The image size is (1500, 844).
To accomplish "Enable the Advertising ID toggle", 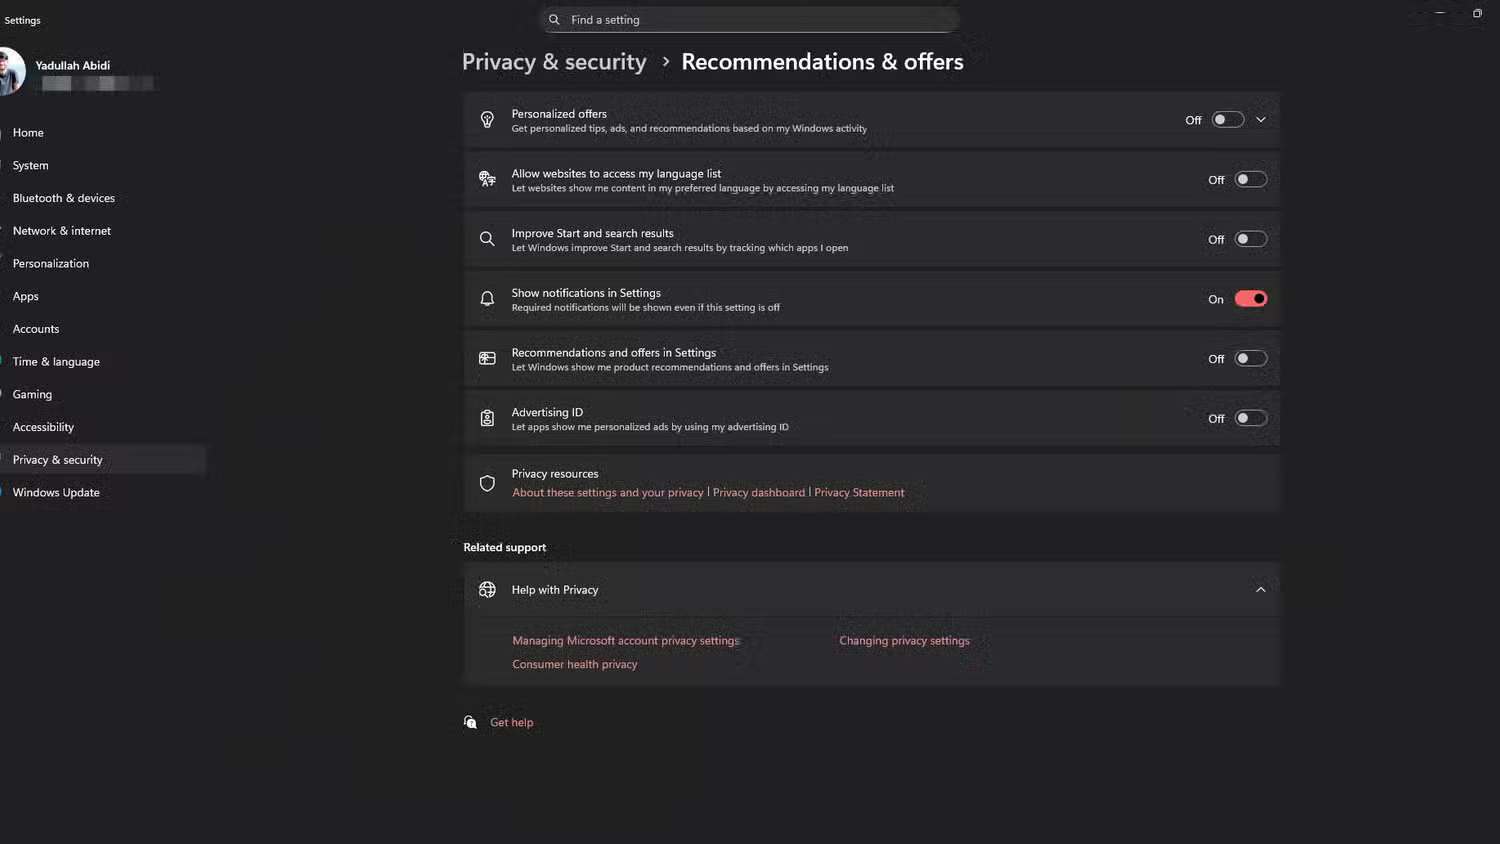I will tap(1250, 418).
